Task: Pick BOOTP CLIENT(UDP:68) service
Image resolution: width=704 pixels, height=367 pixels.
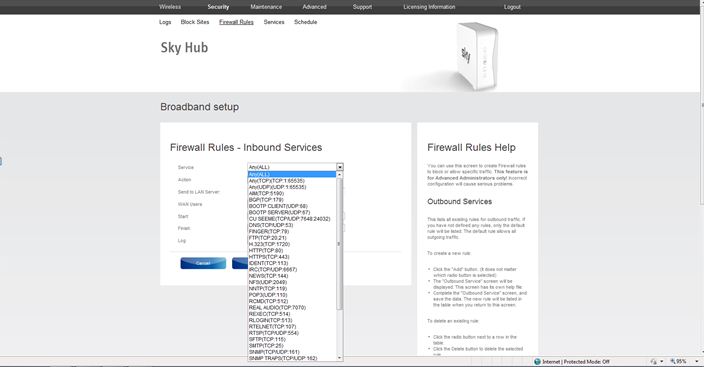Action: tap(292, 206)
